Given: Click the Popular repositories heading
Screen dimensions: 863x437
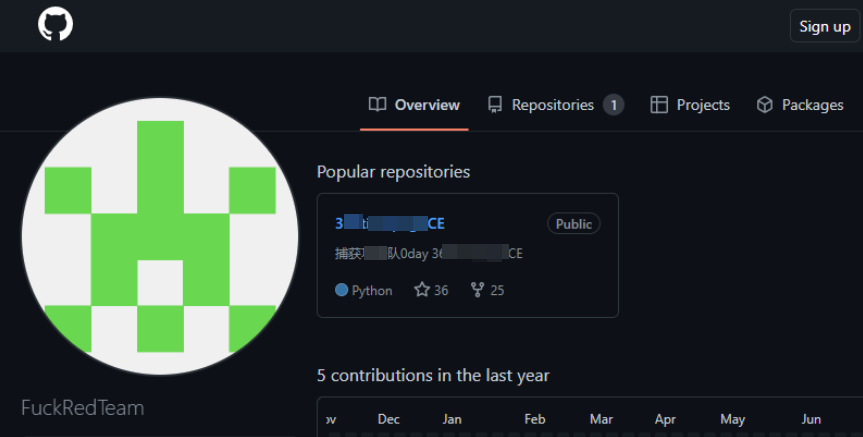Looking at the screenshot, I should coord(394,172).
